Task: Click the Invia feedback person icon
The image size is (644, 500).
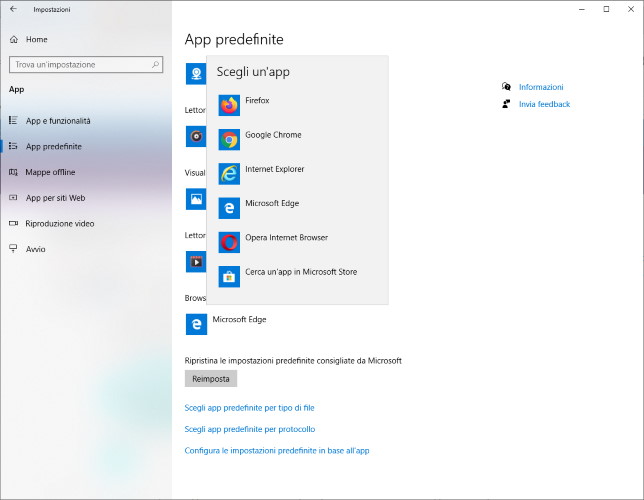Action: tap(506, 104)
